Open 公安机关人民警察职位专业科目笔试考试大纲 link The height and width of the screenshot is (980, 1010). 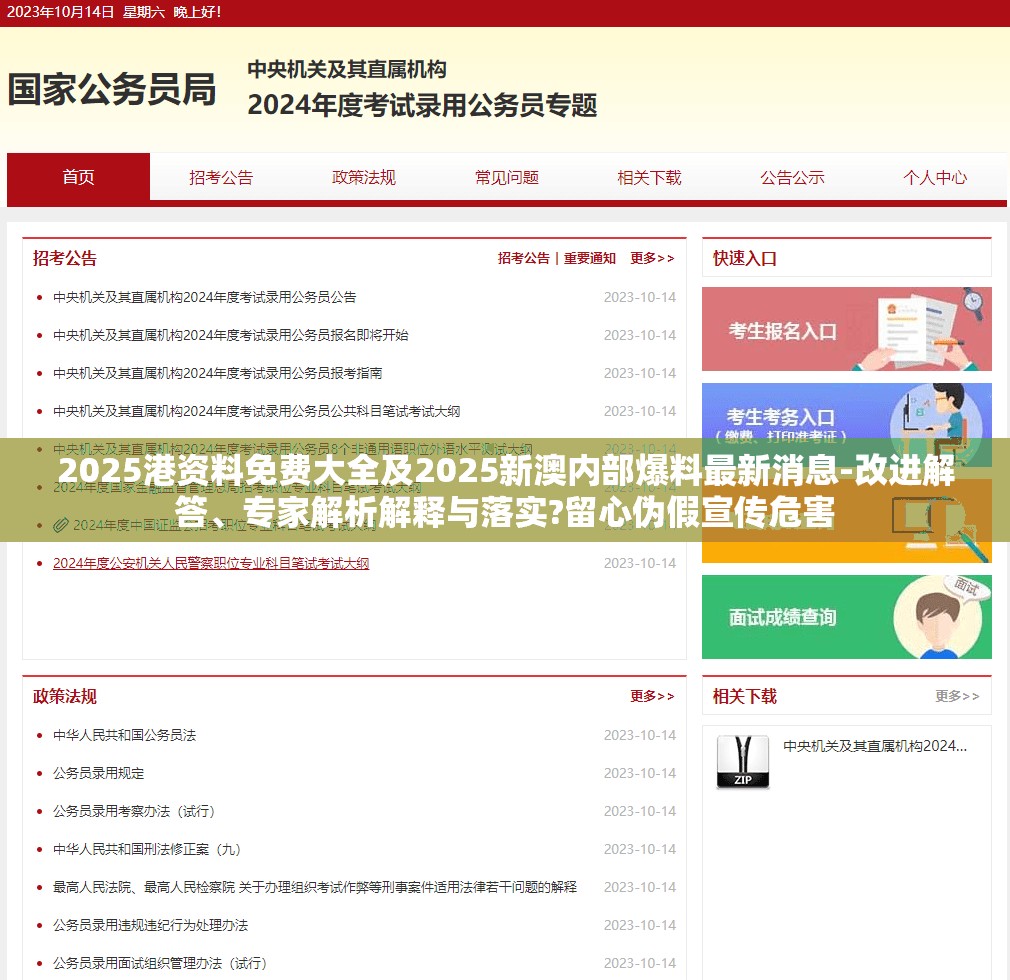tap(211, 563)
